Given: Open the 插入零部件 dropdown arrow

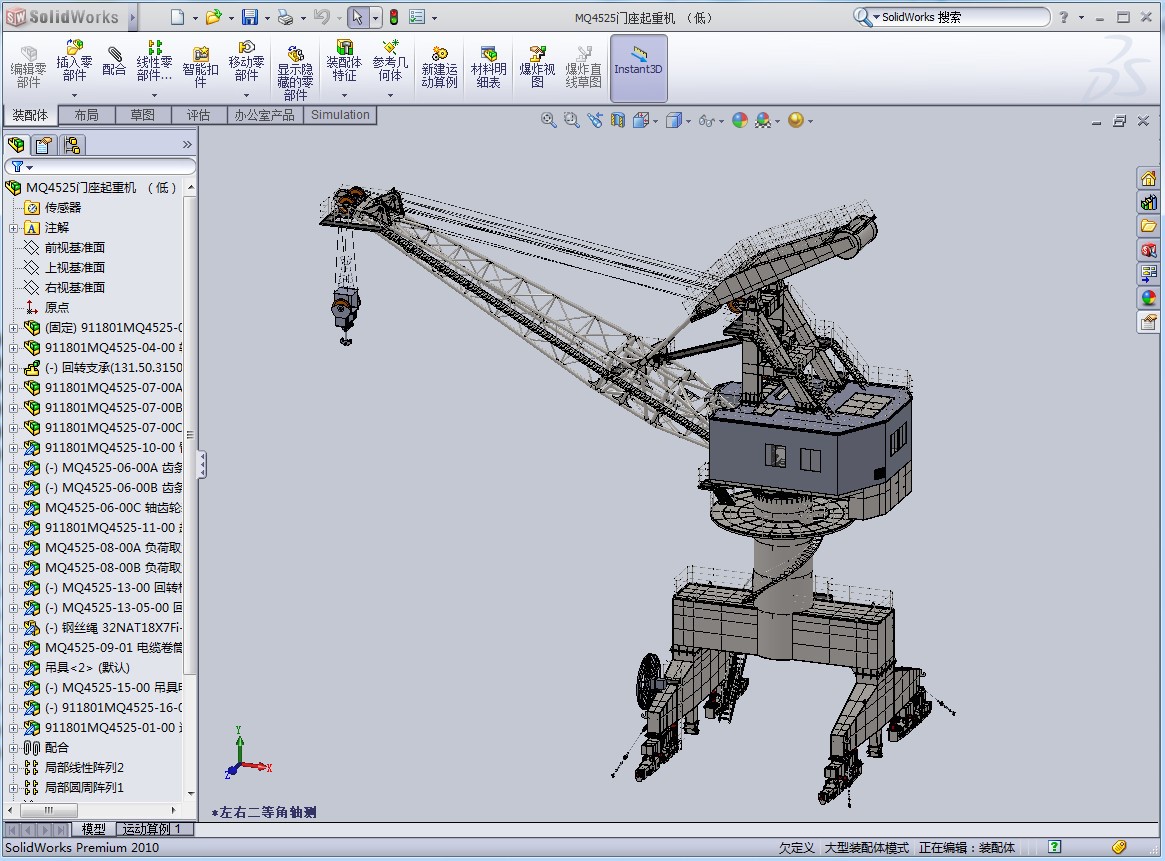Looking at the screenshot, I should 74,96.
